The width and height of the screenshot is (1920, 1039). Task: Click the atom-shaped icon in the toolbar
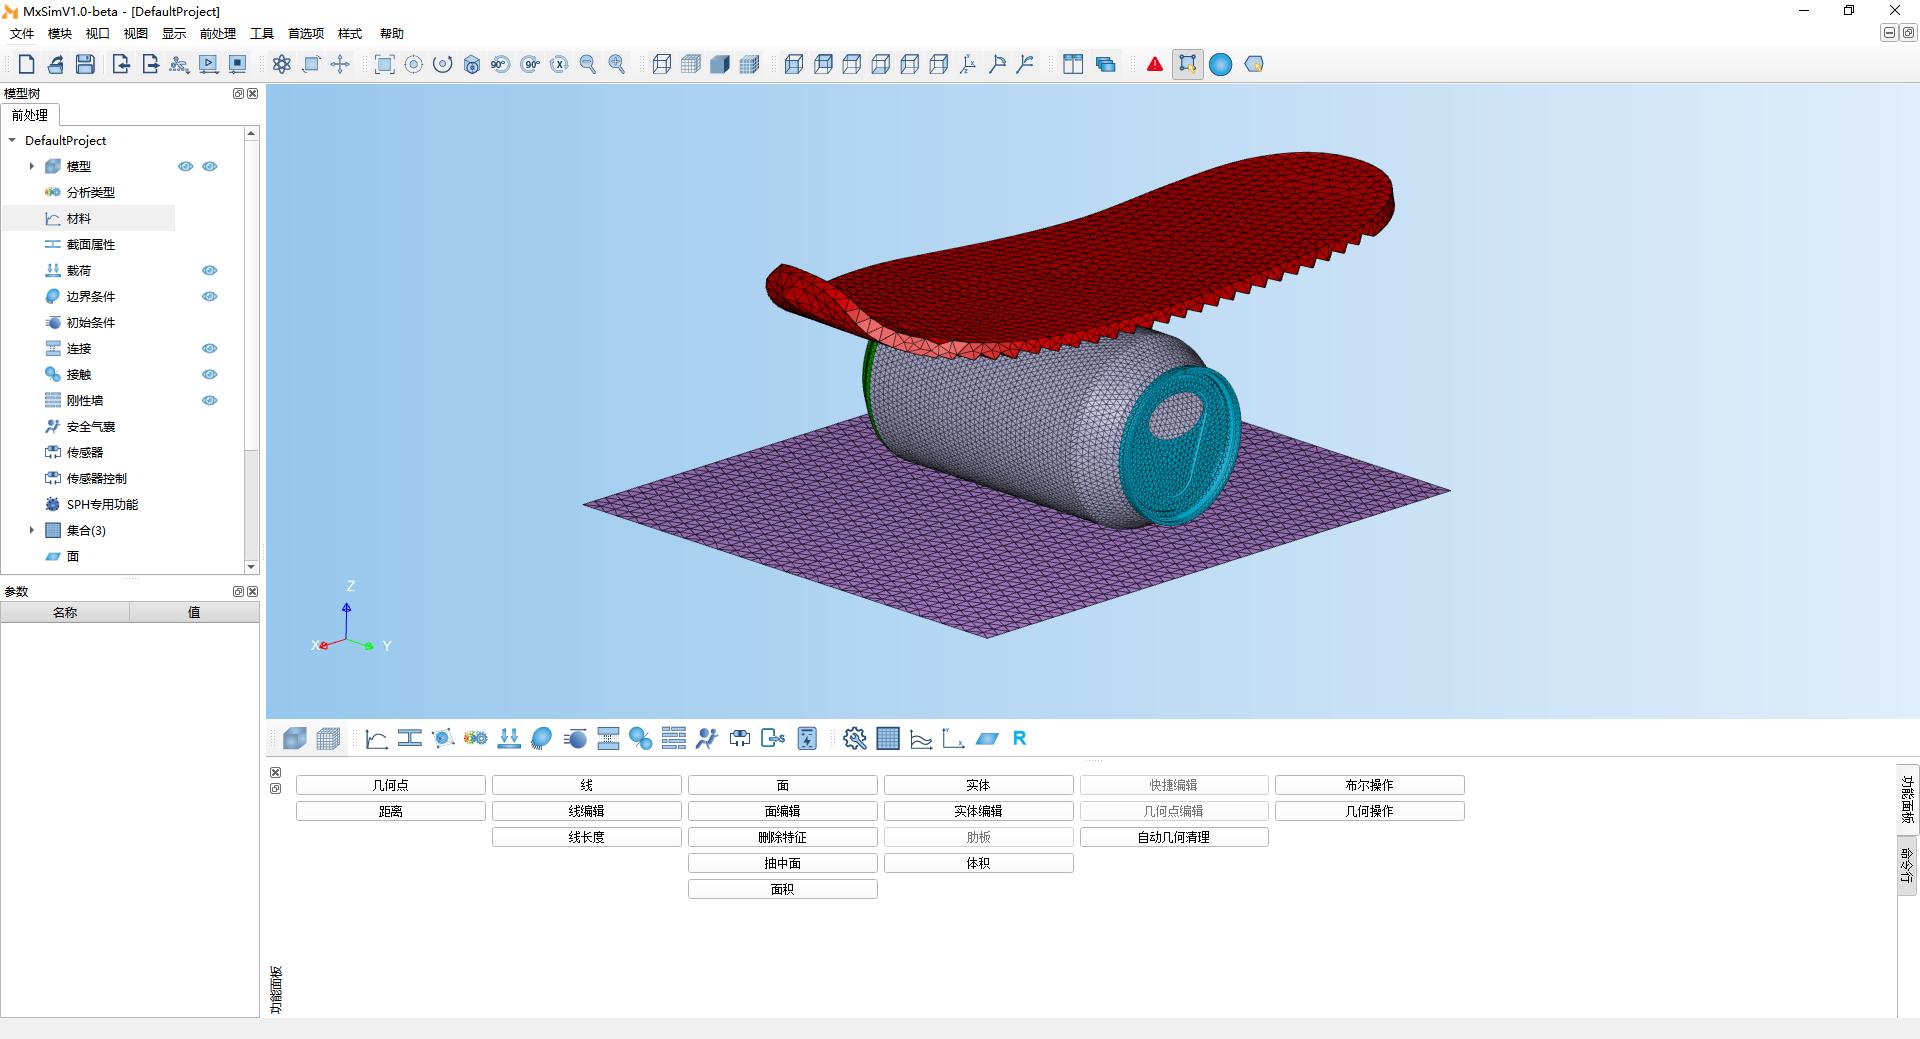(x=282, y=64)
